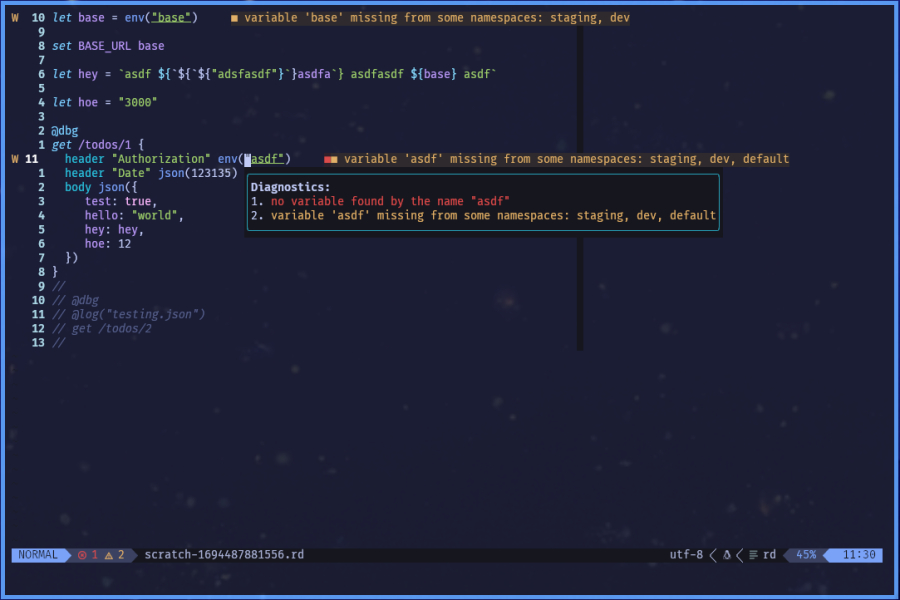Click the W warning sign on line 10
This screenshot has width=900, height=600.
coord(15,18)
